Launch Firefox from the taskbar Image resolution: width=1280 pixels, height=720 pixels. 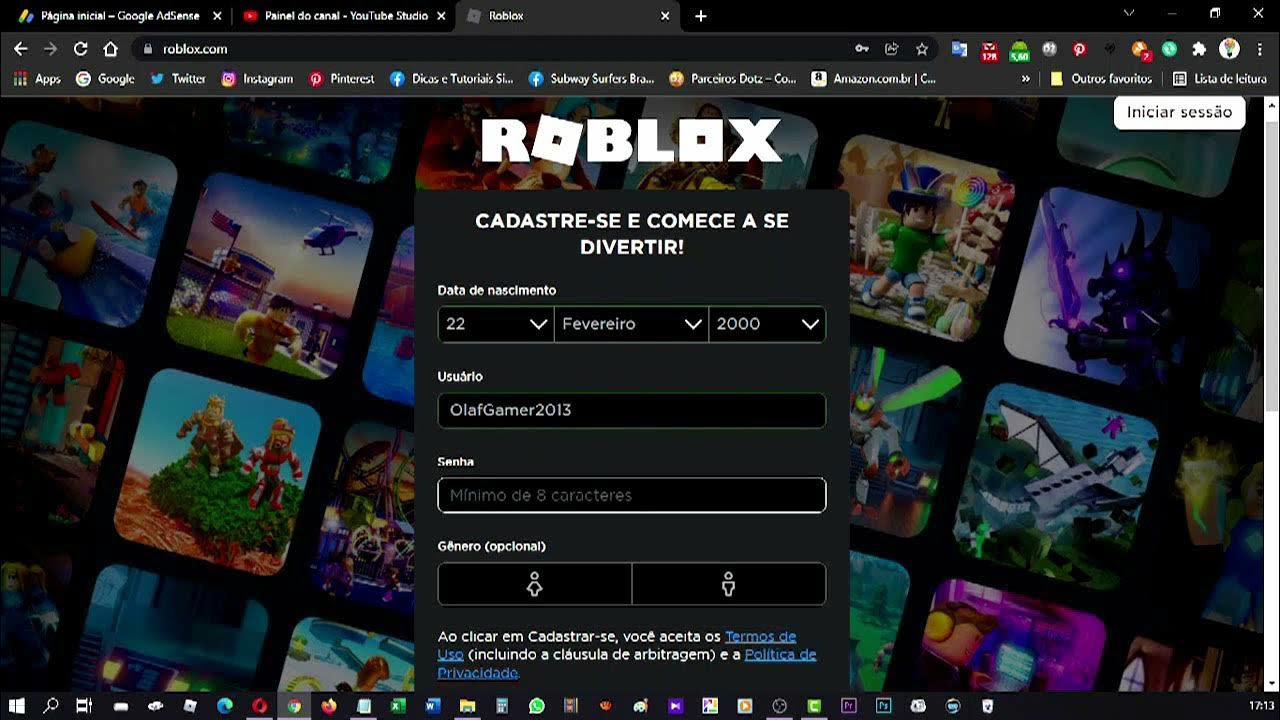tap(329, 706)
